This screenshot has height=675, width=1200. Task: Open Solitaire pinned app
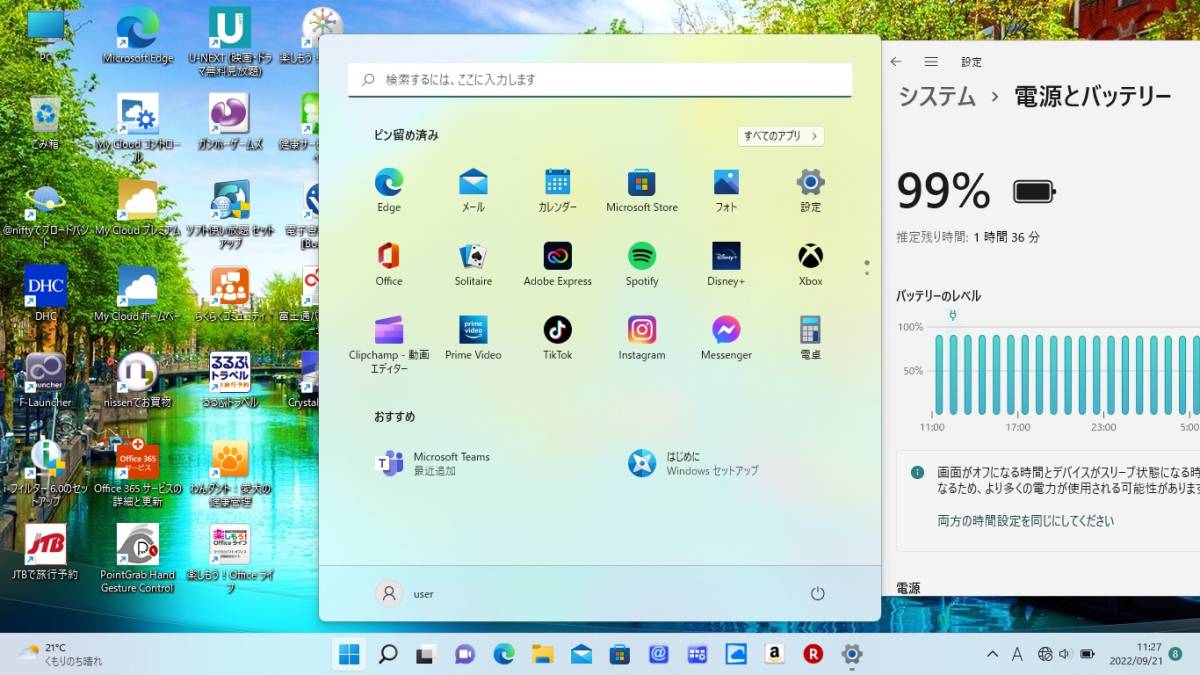473,264
